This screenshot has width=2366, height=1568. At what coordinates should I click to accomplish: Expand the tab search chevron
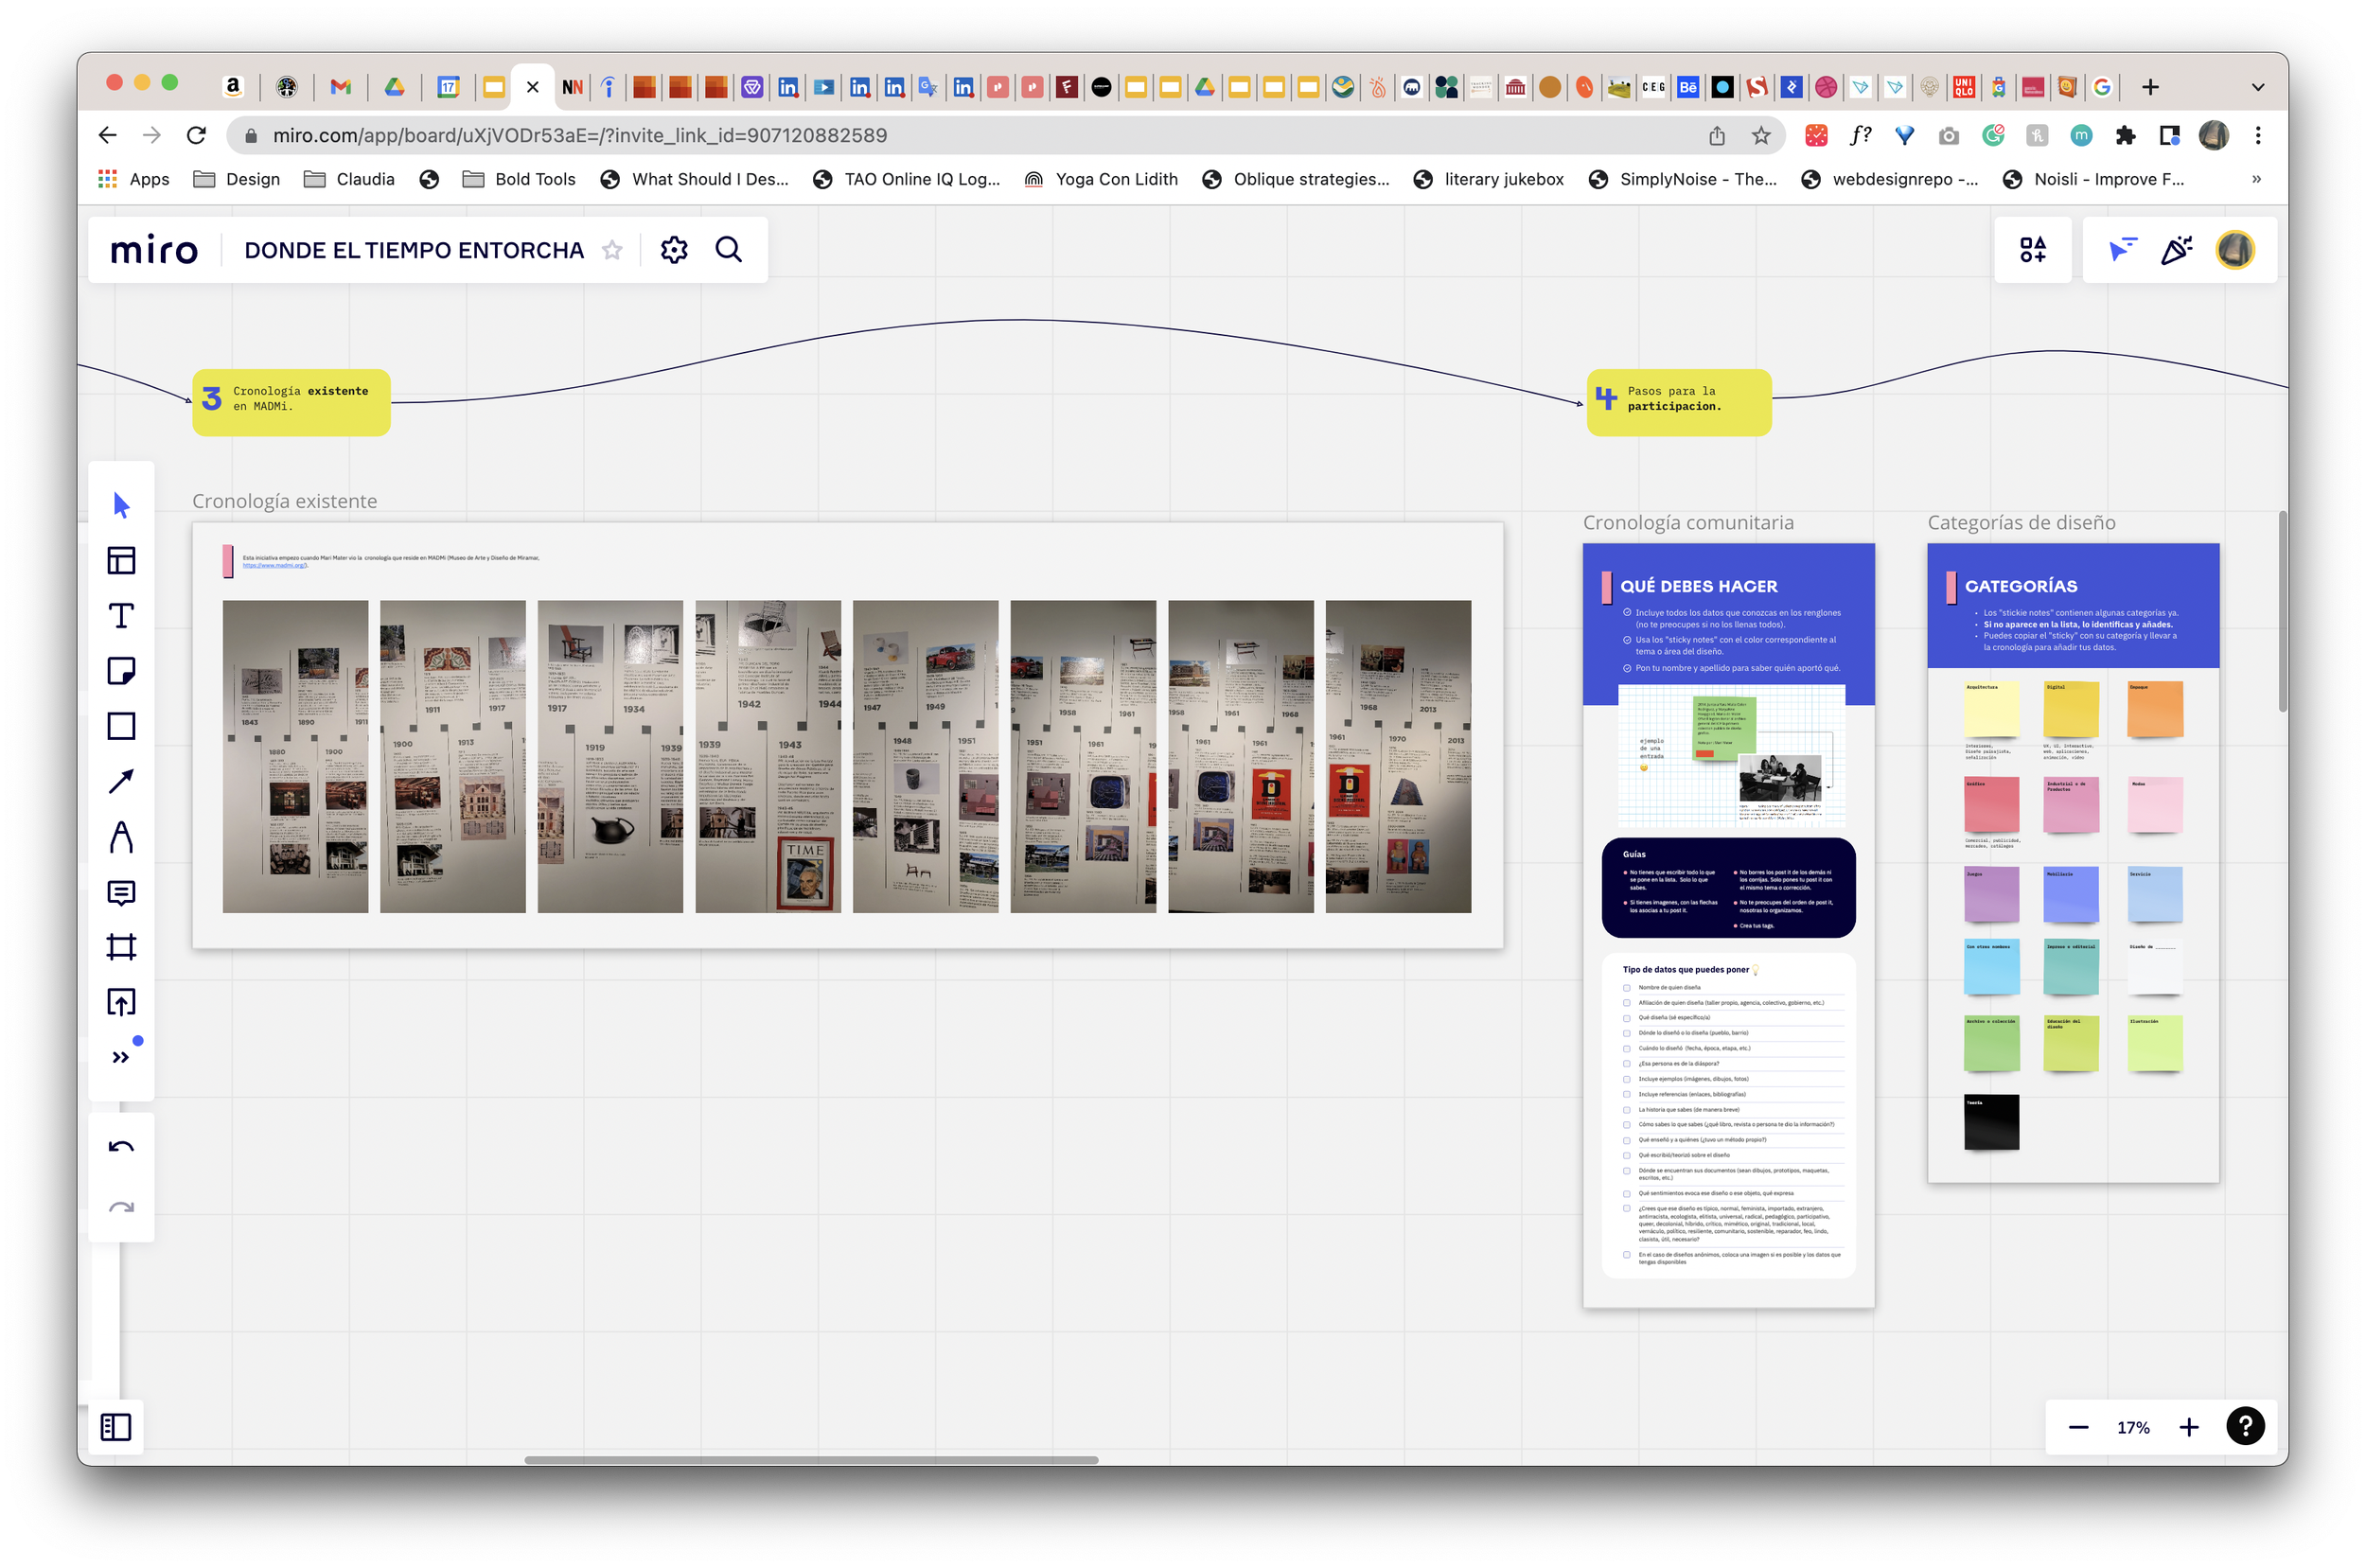[2258, 87]
